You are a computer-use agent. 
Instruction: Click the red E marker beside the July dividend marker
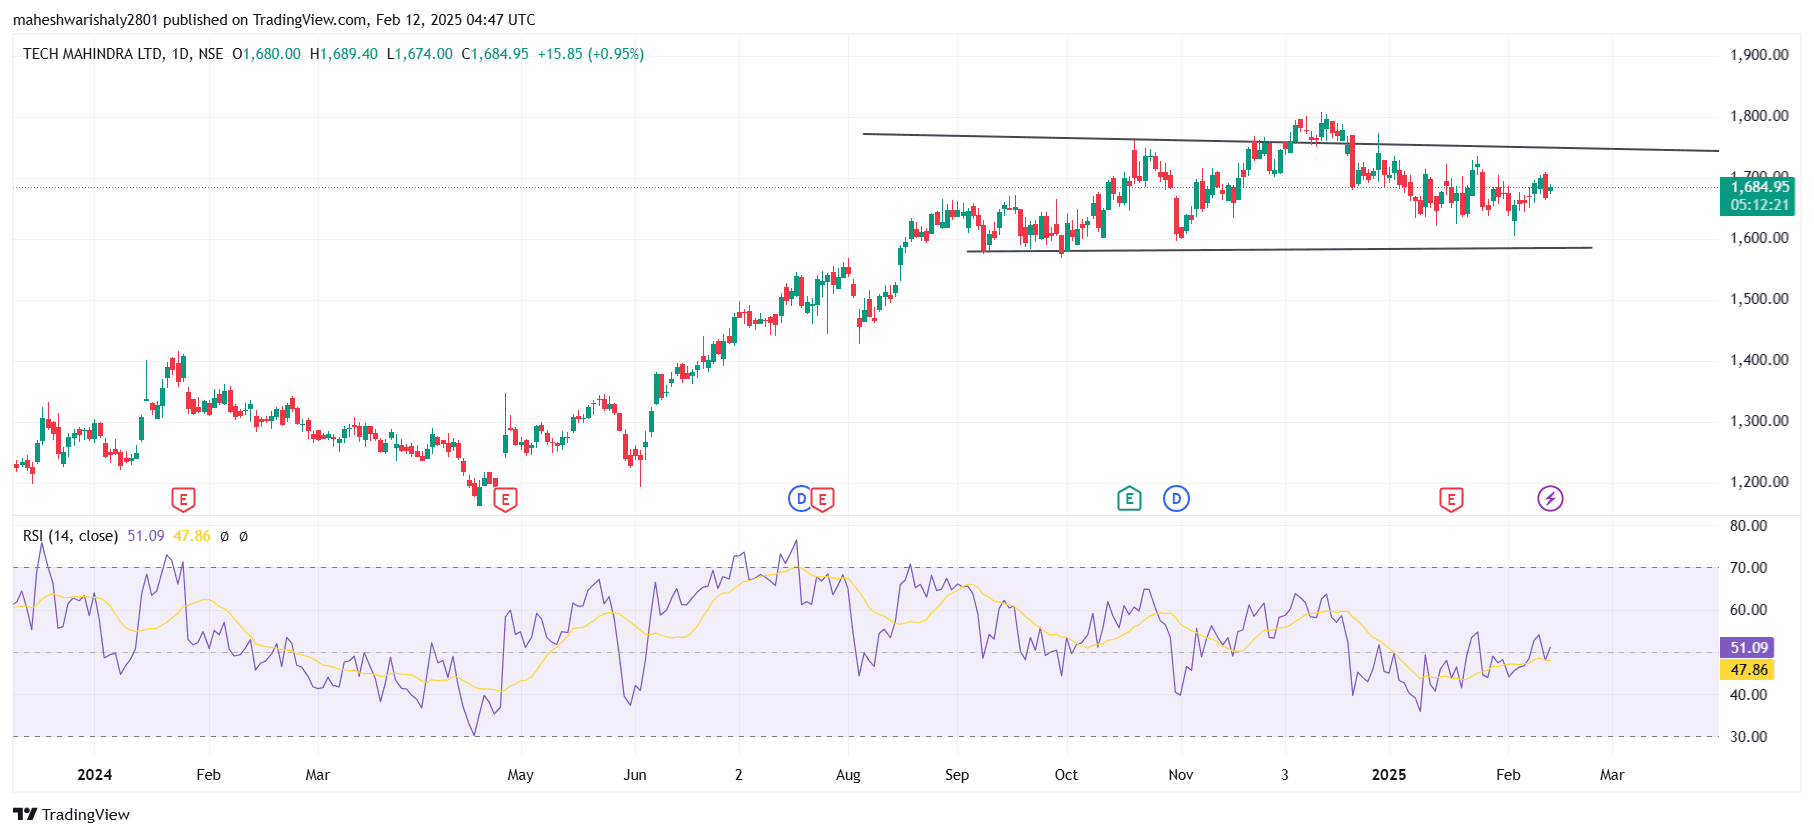[822, 499]
